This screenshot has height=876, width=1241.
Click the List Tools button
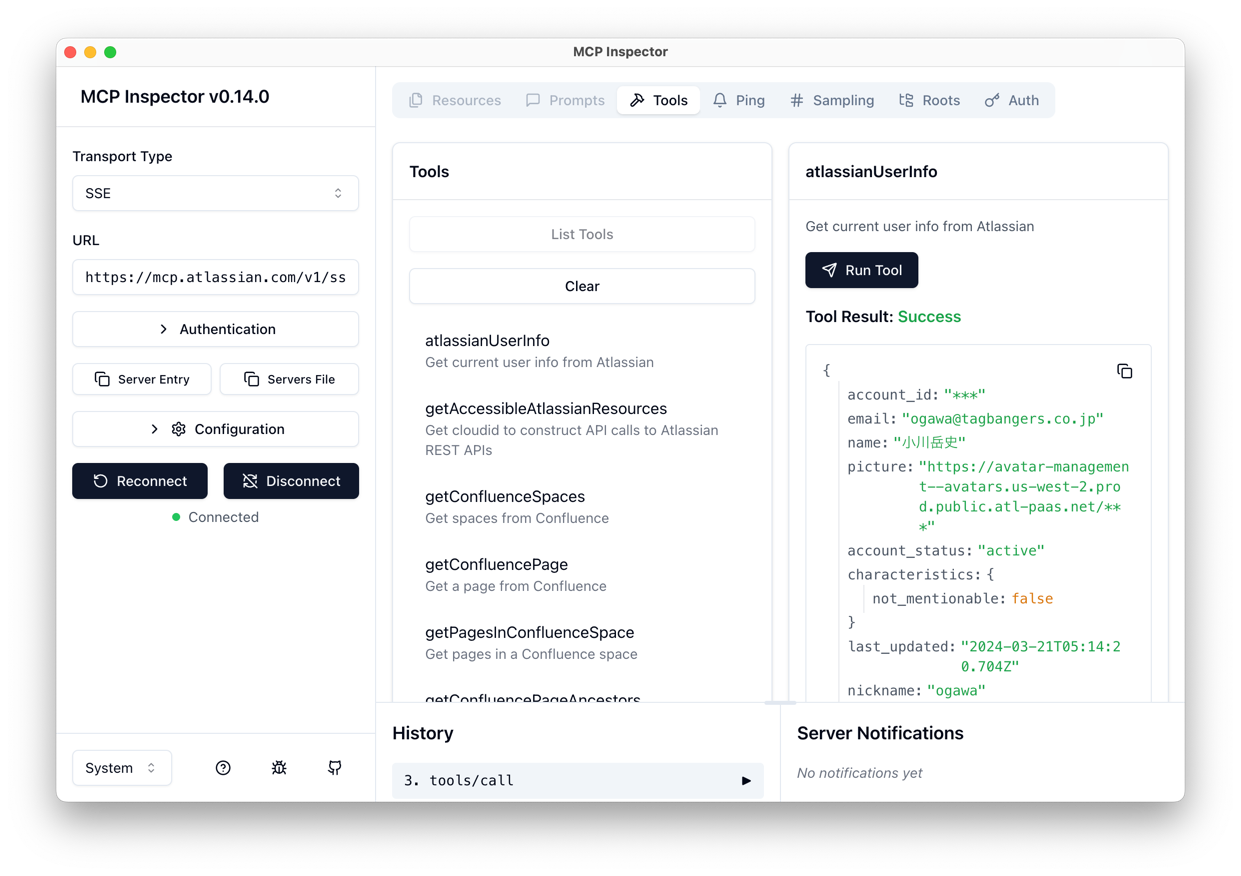[x=582, y=234]
